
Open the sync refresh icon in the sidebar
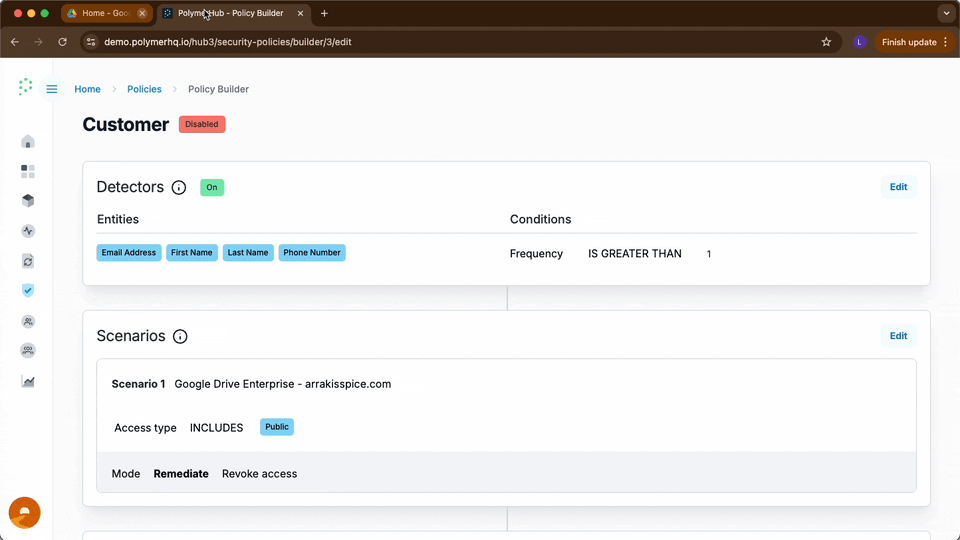[28, 261]
